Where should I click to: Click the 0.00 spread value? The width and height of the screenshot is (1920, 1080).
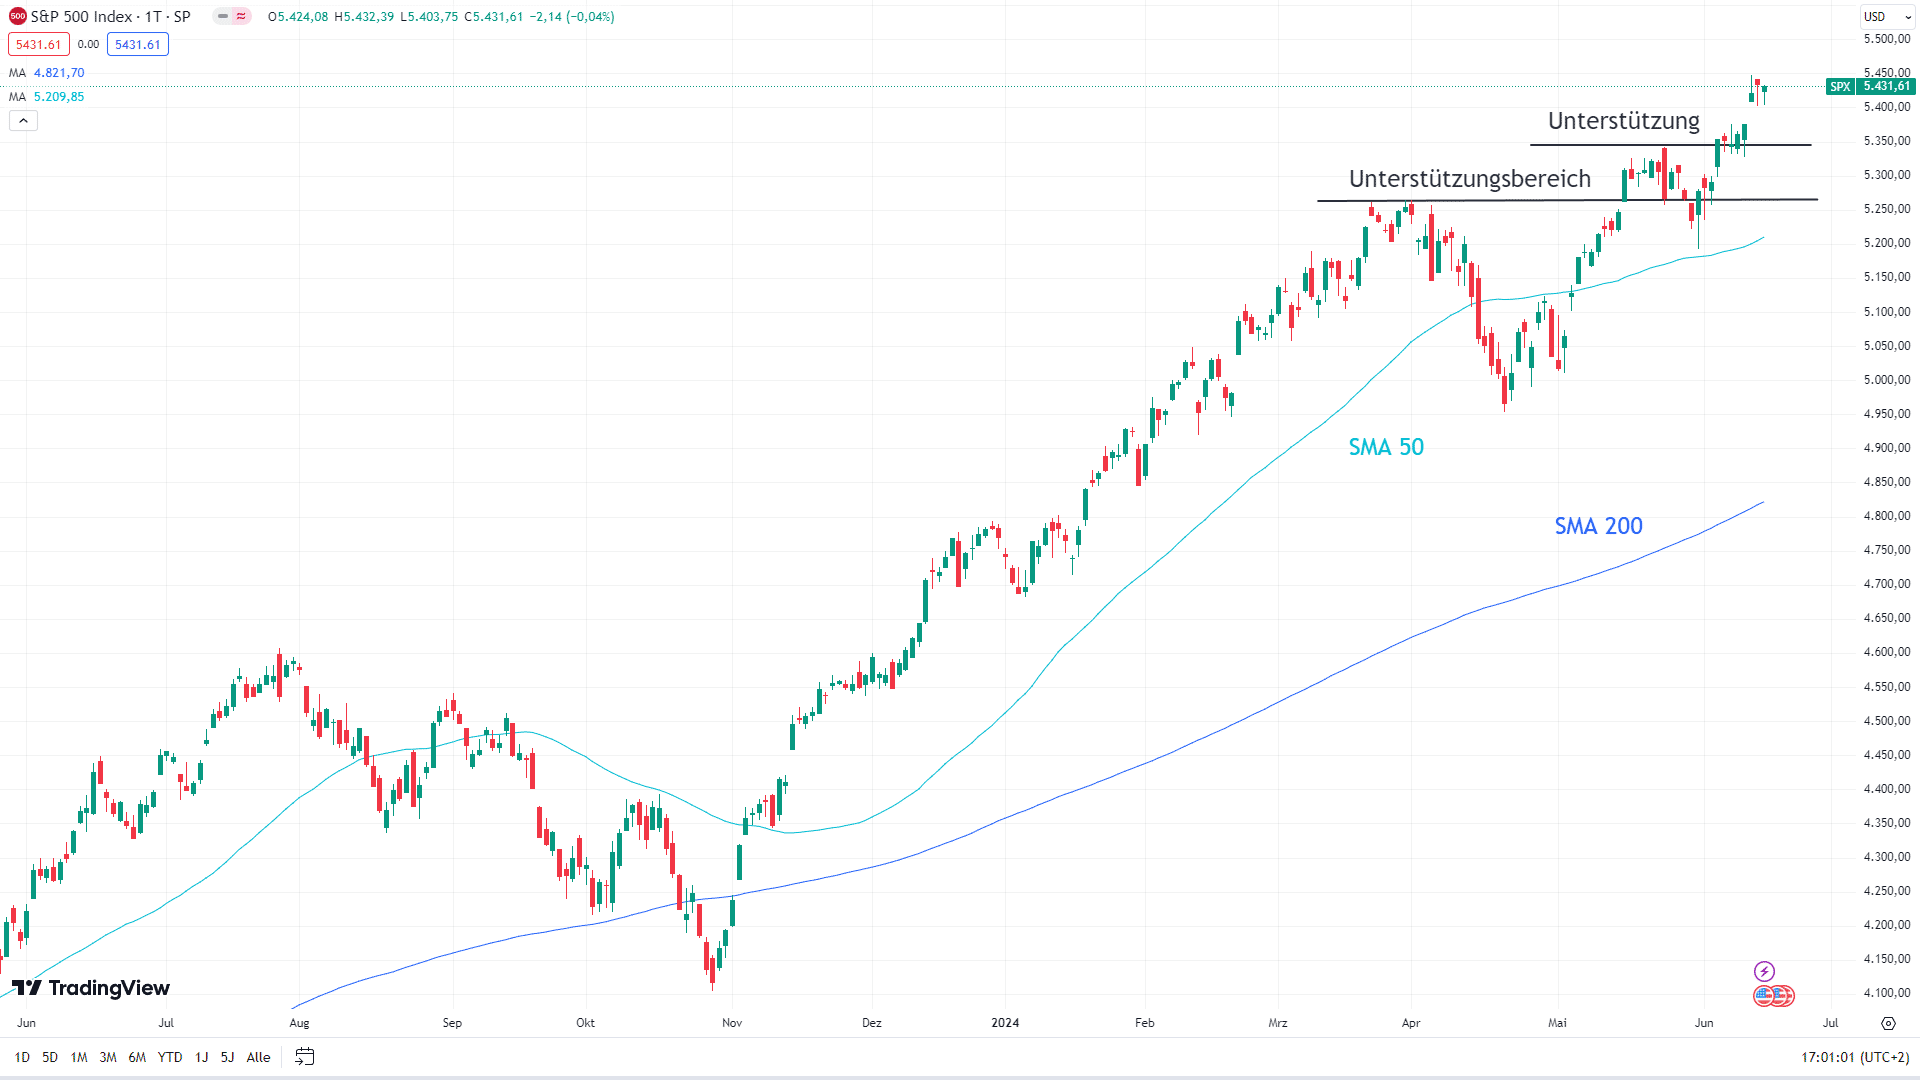88,44
